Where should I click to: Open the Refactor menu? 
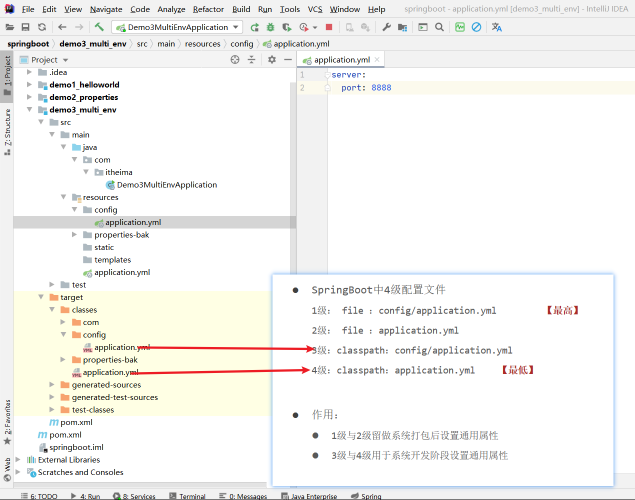(x=208, y=9)
